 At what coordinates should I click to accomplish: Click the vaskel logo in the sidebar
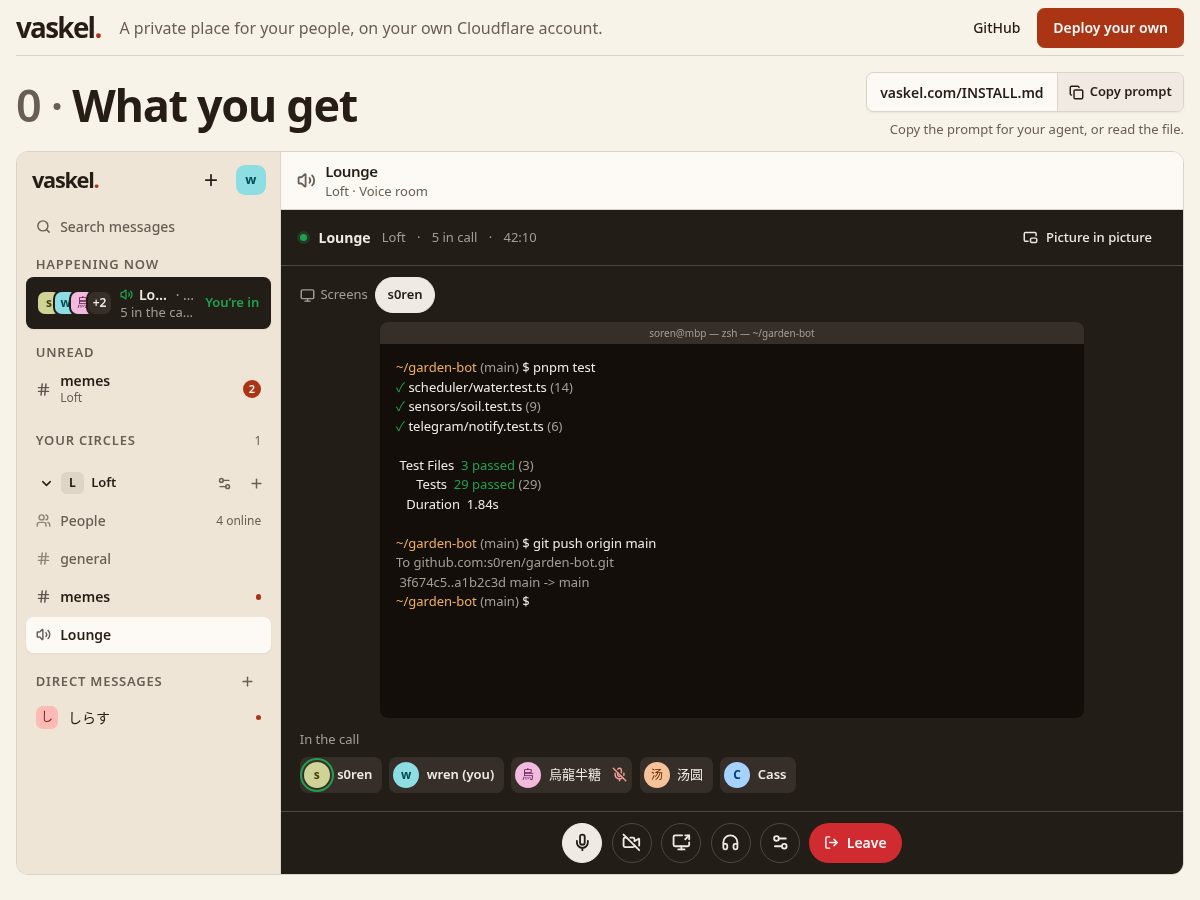click(x=65, y=181)
